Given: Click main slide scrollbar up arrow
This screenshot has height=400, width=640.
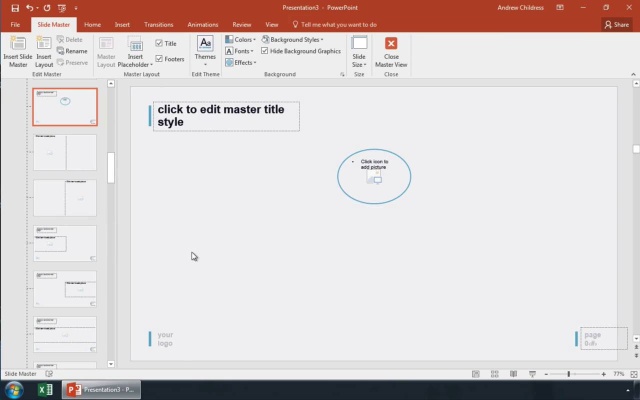Looking at the screenshot, I should (636, 83).
